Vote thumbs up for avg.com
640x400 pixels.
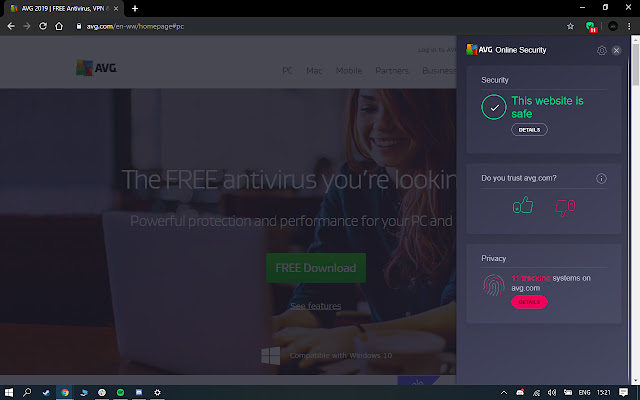point(523,205)
